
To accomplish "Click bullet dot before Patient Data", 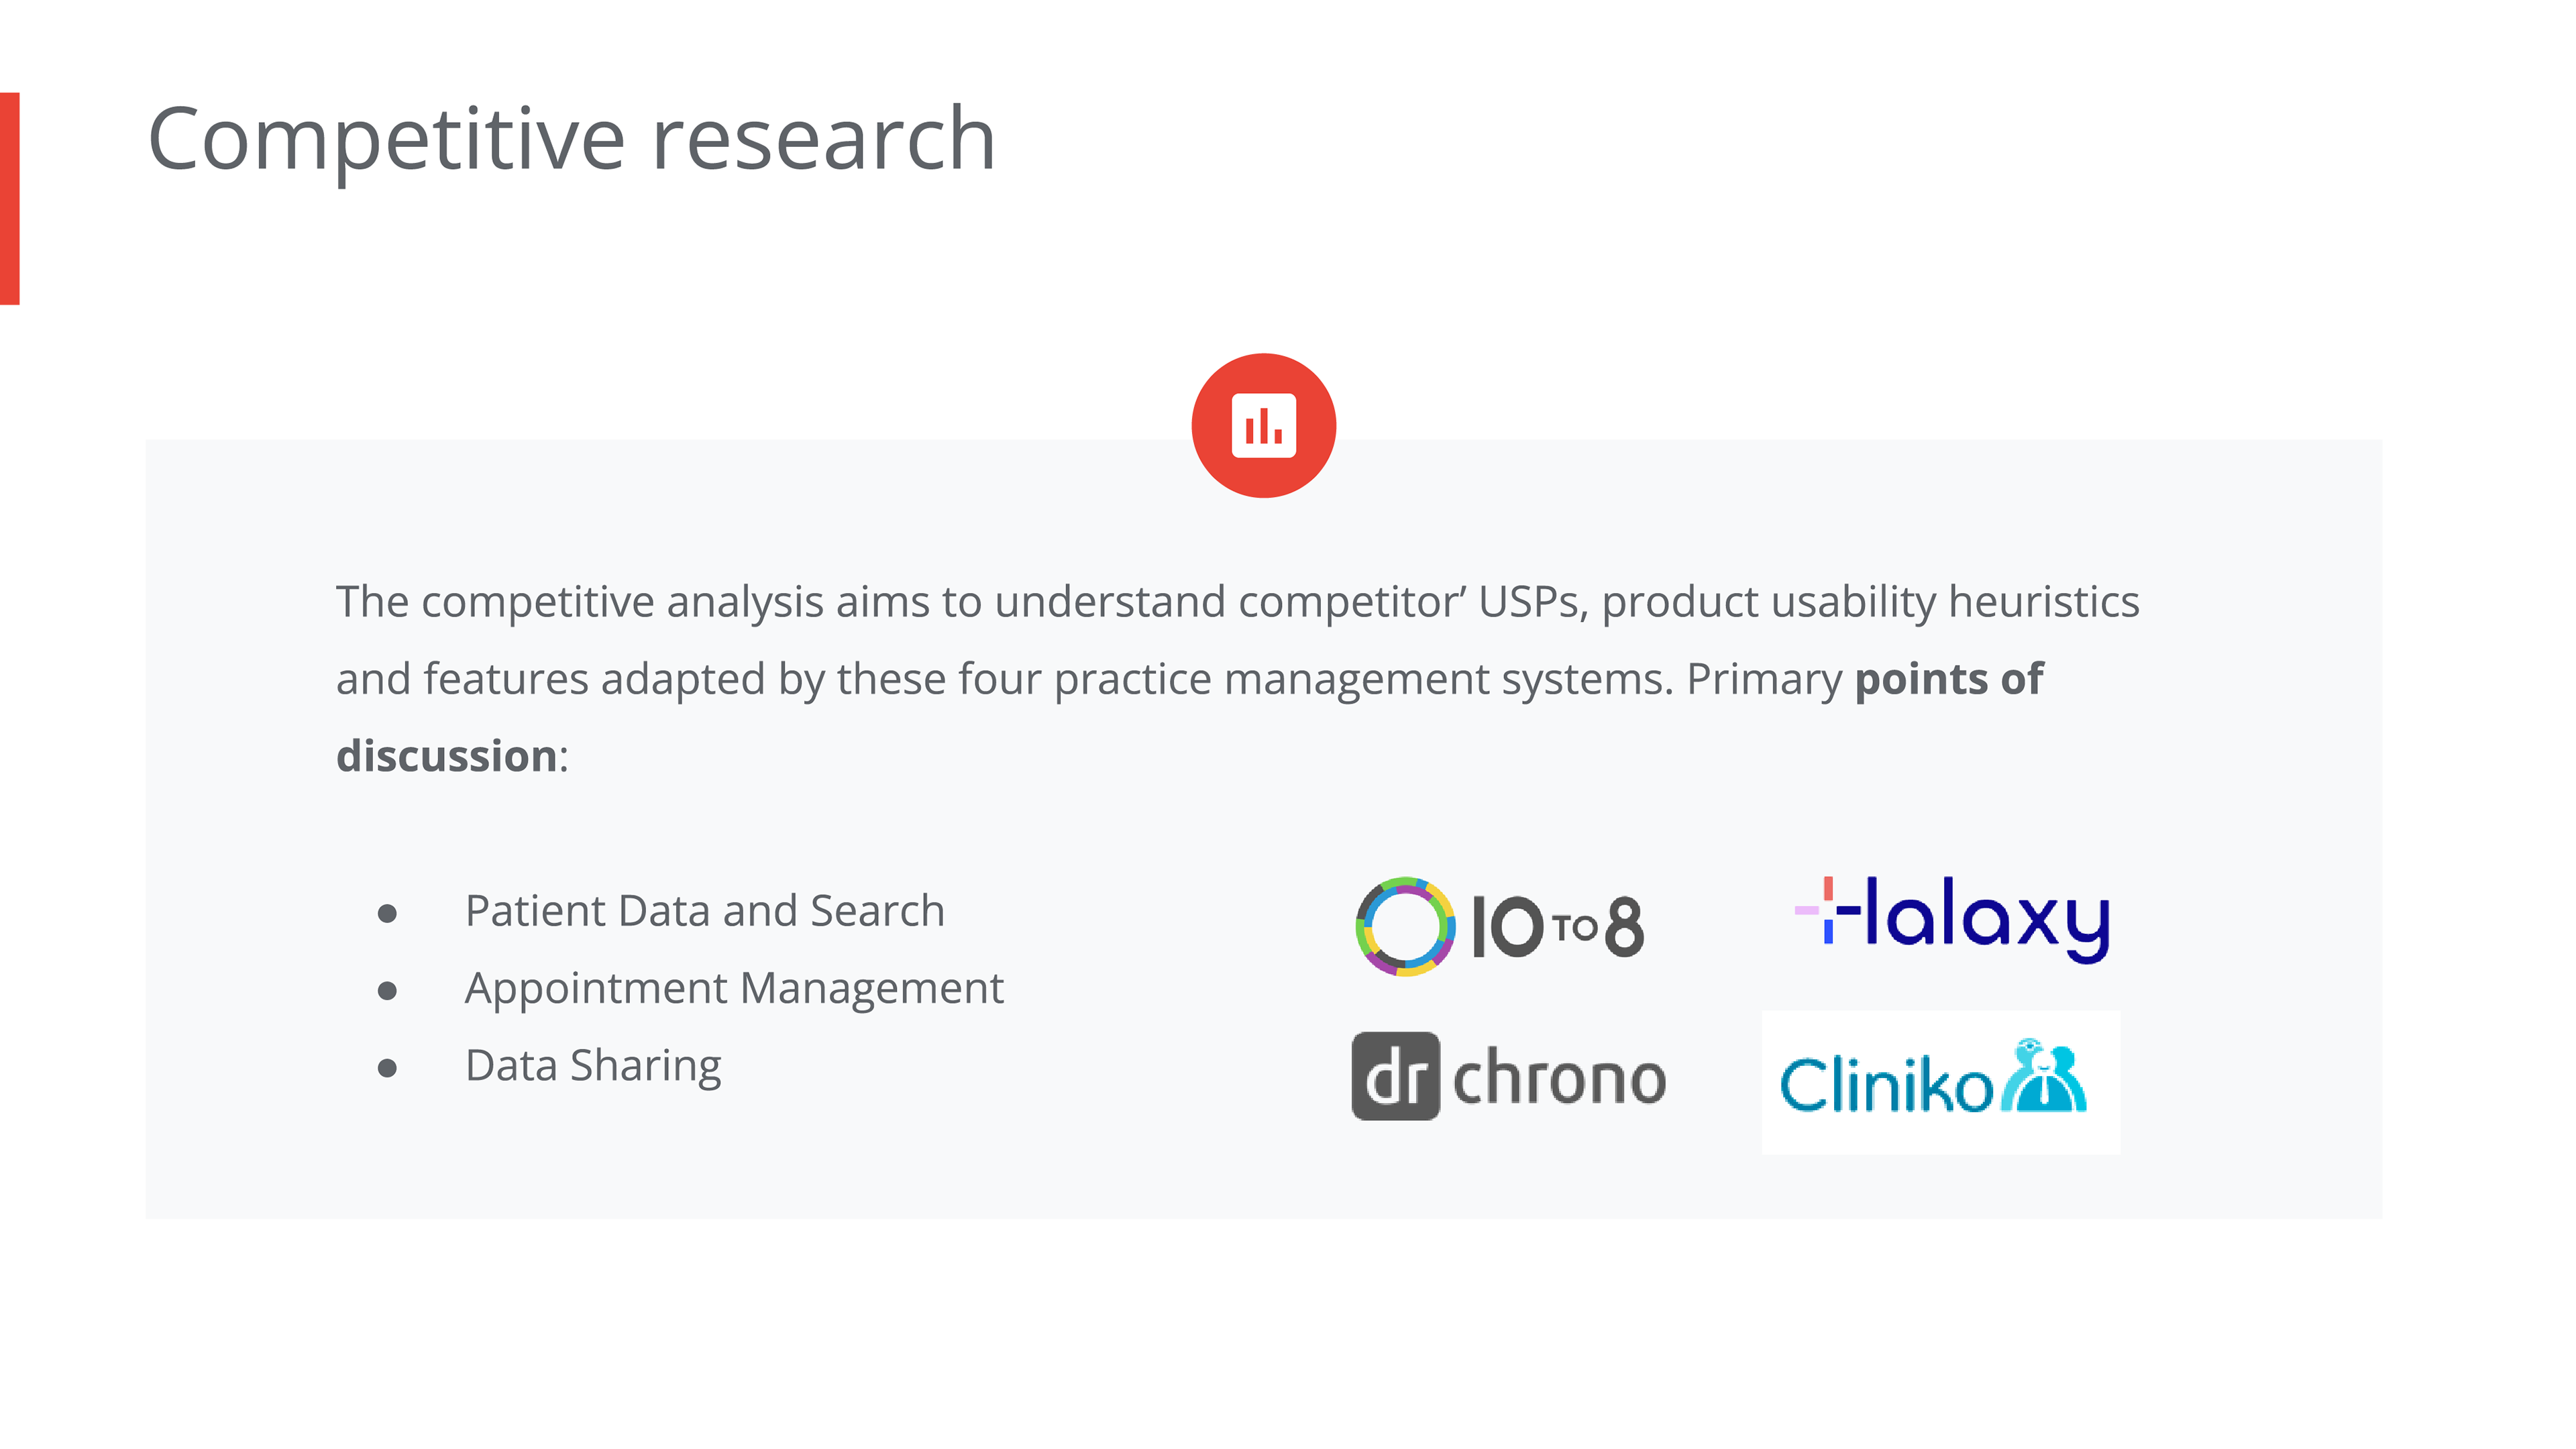I will pyautogui.click(x=387, y=913).
